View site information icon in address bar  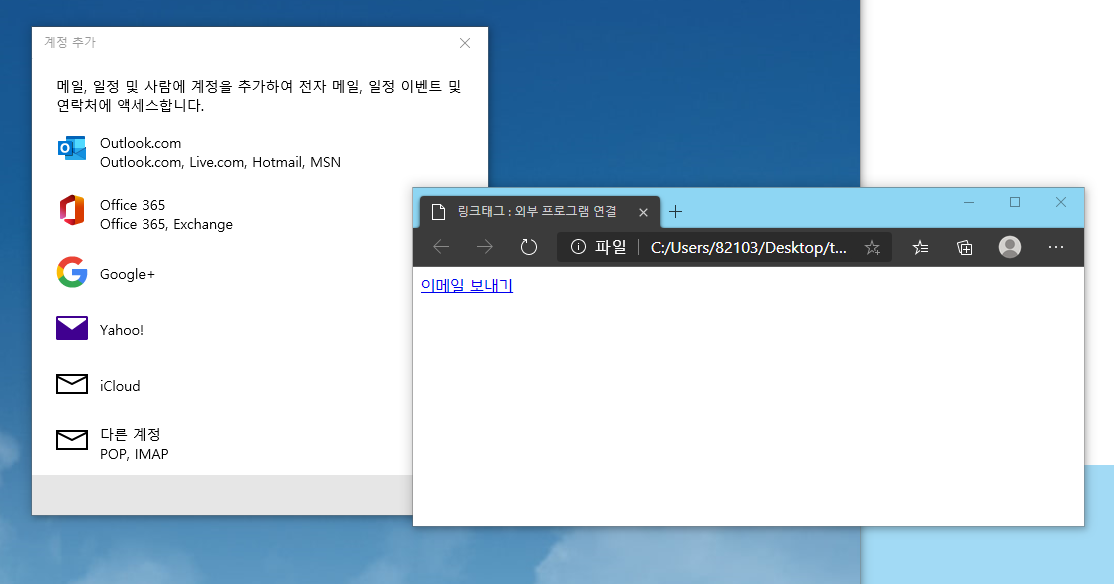coord(578,247)
